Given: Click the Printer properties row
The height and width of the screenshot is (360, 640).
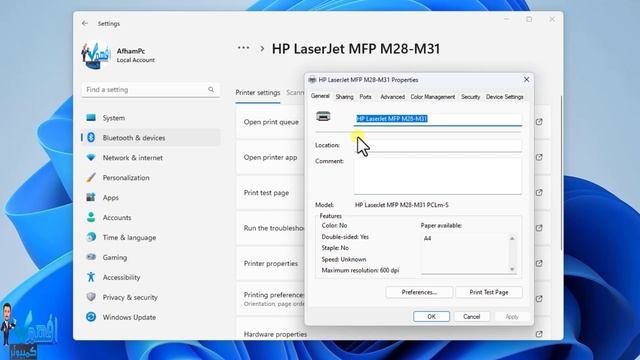Looking at the screenshot, I should coord(271,263).
